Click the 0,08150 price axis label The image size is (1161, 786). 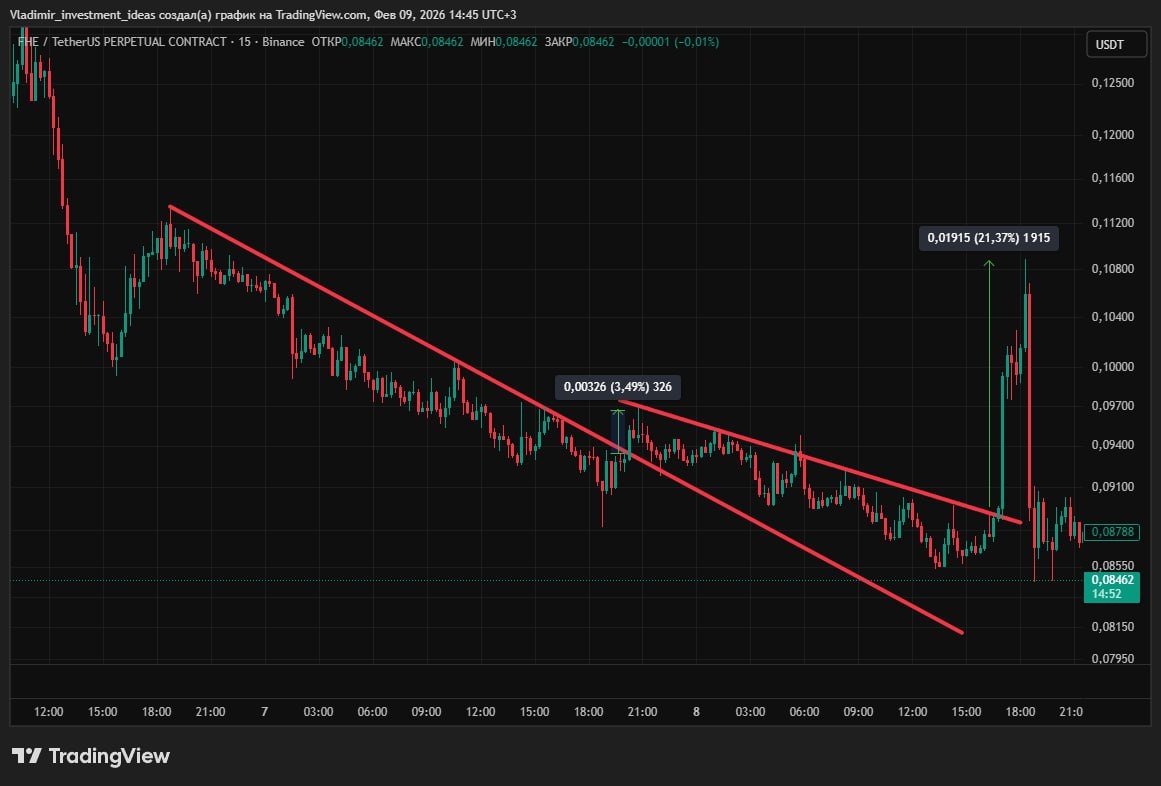pyautogui.click(x=1112, y=627)
